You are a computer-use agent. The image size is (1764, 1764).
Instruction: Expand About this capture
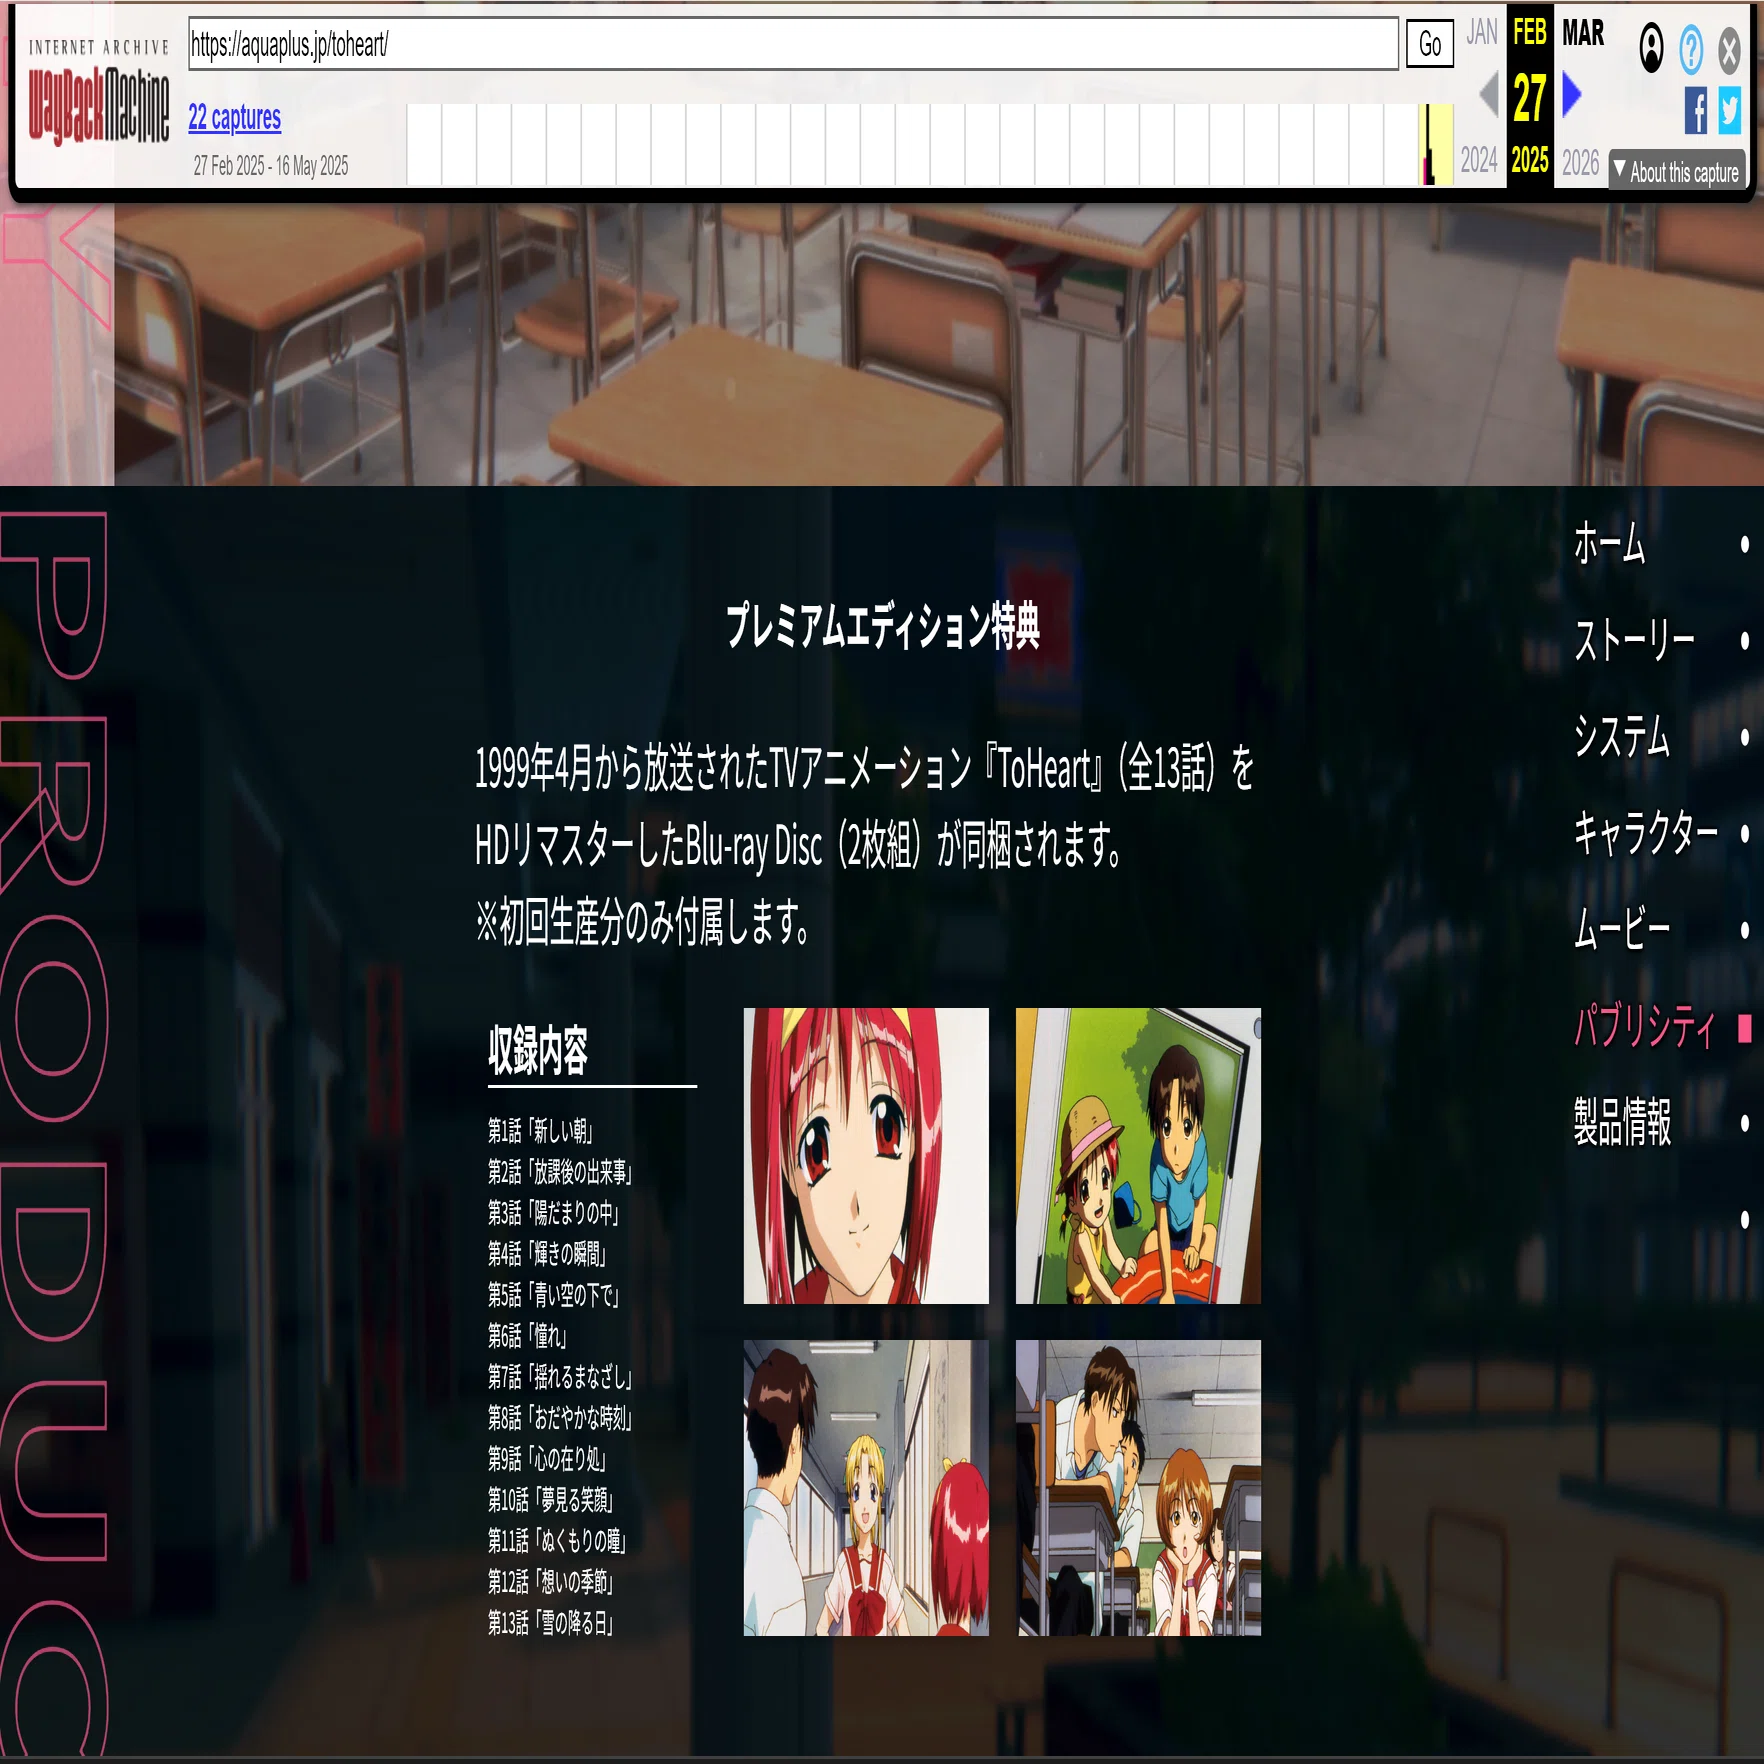[1677, 171]
